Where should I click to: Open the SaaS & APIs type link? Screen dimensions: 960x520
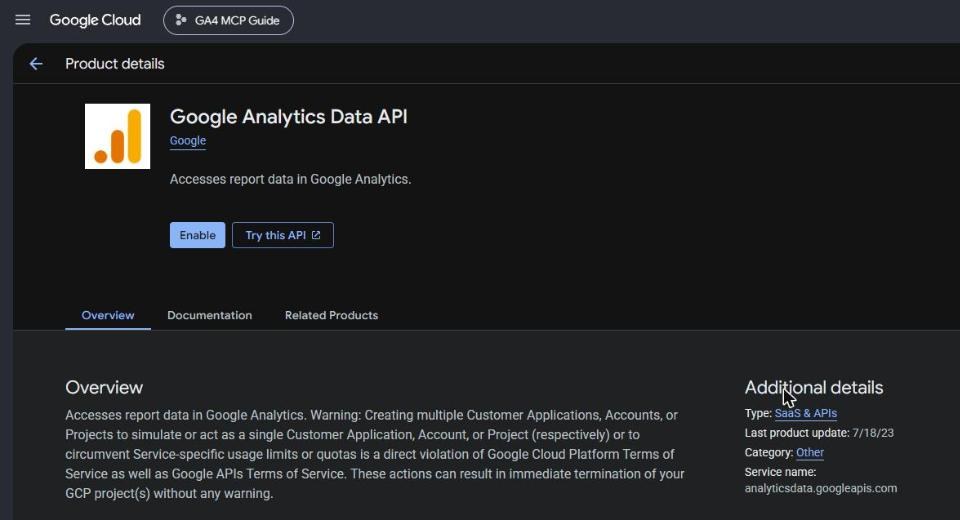tap(806, 413)
